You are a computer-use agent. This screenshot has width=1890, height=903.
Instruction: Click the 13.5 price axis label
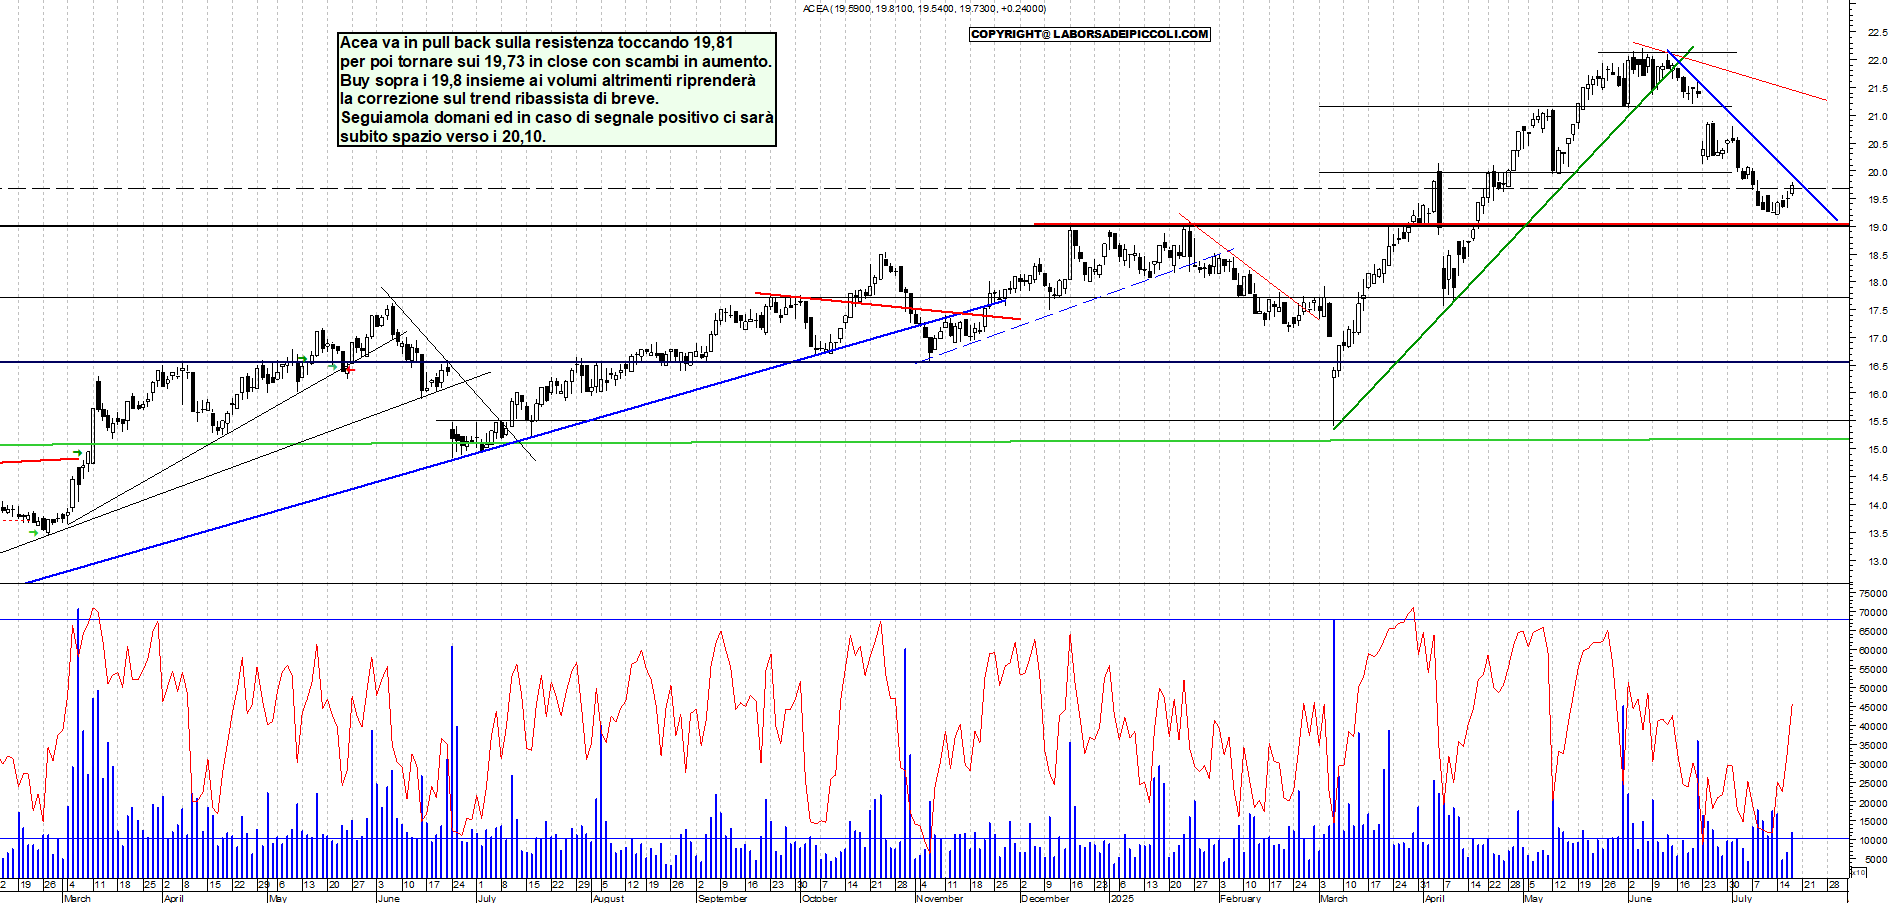click(x=1877, y=534)
